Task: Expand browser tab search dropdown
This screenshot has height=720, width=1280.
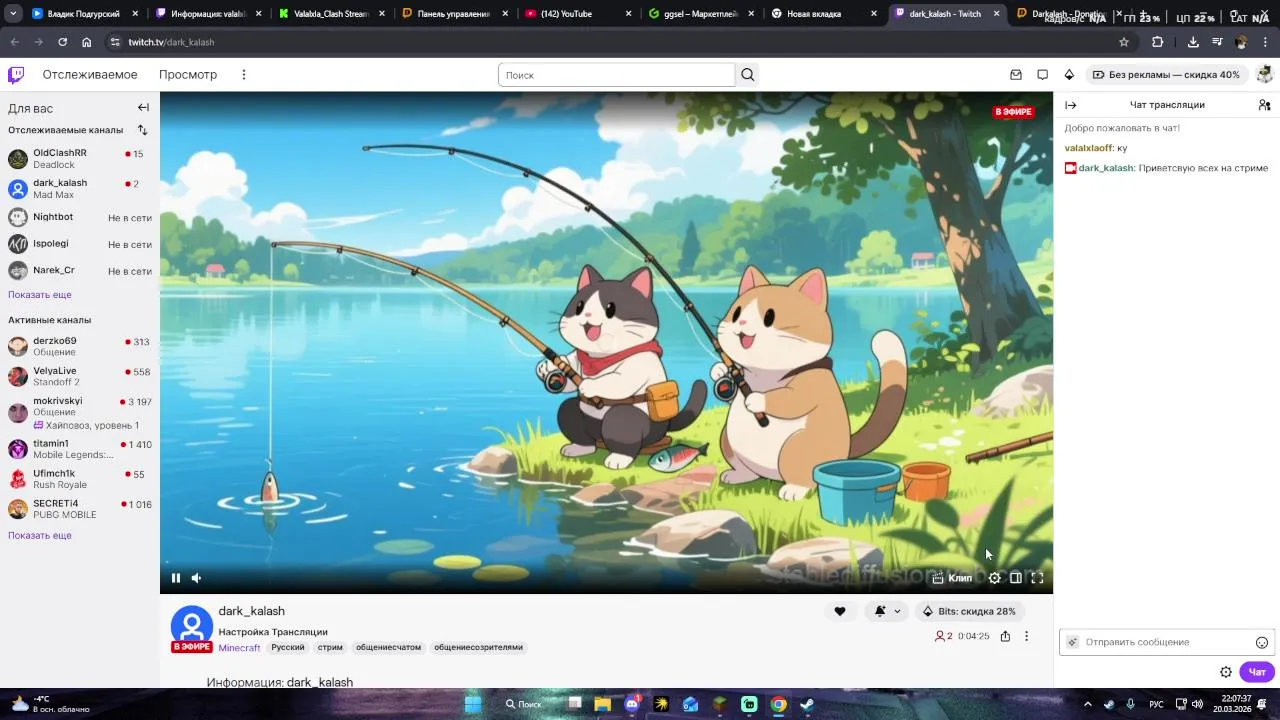Action: 13,14
